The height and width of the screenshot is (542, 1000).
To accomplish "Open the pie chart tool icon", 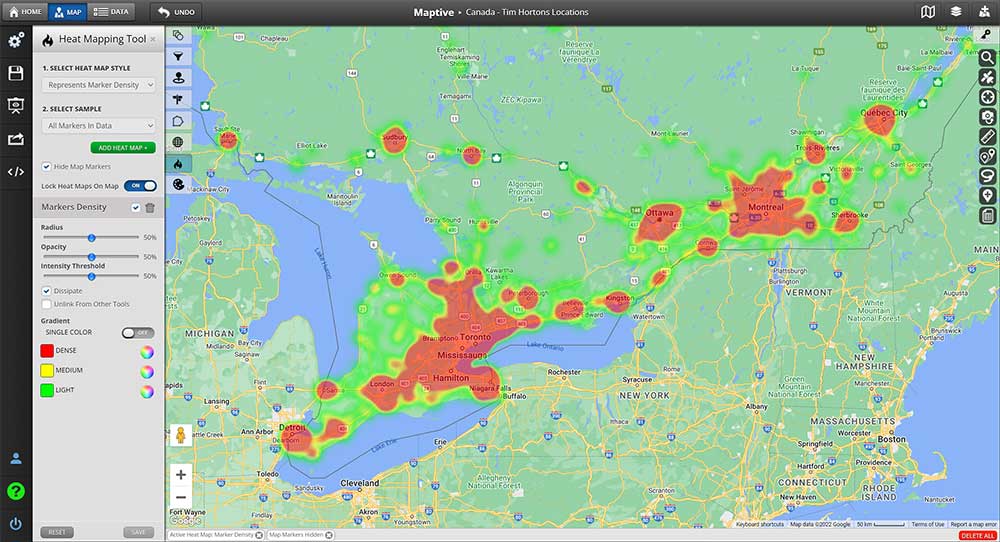I will pyautogui.click(x=179, y=185).
